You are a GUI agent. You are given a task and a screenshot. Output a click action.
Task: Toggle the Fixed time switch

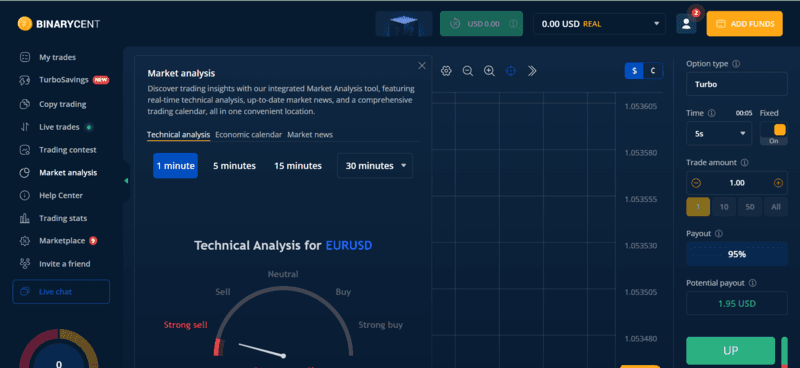(x=774, y=134)
